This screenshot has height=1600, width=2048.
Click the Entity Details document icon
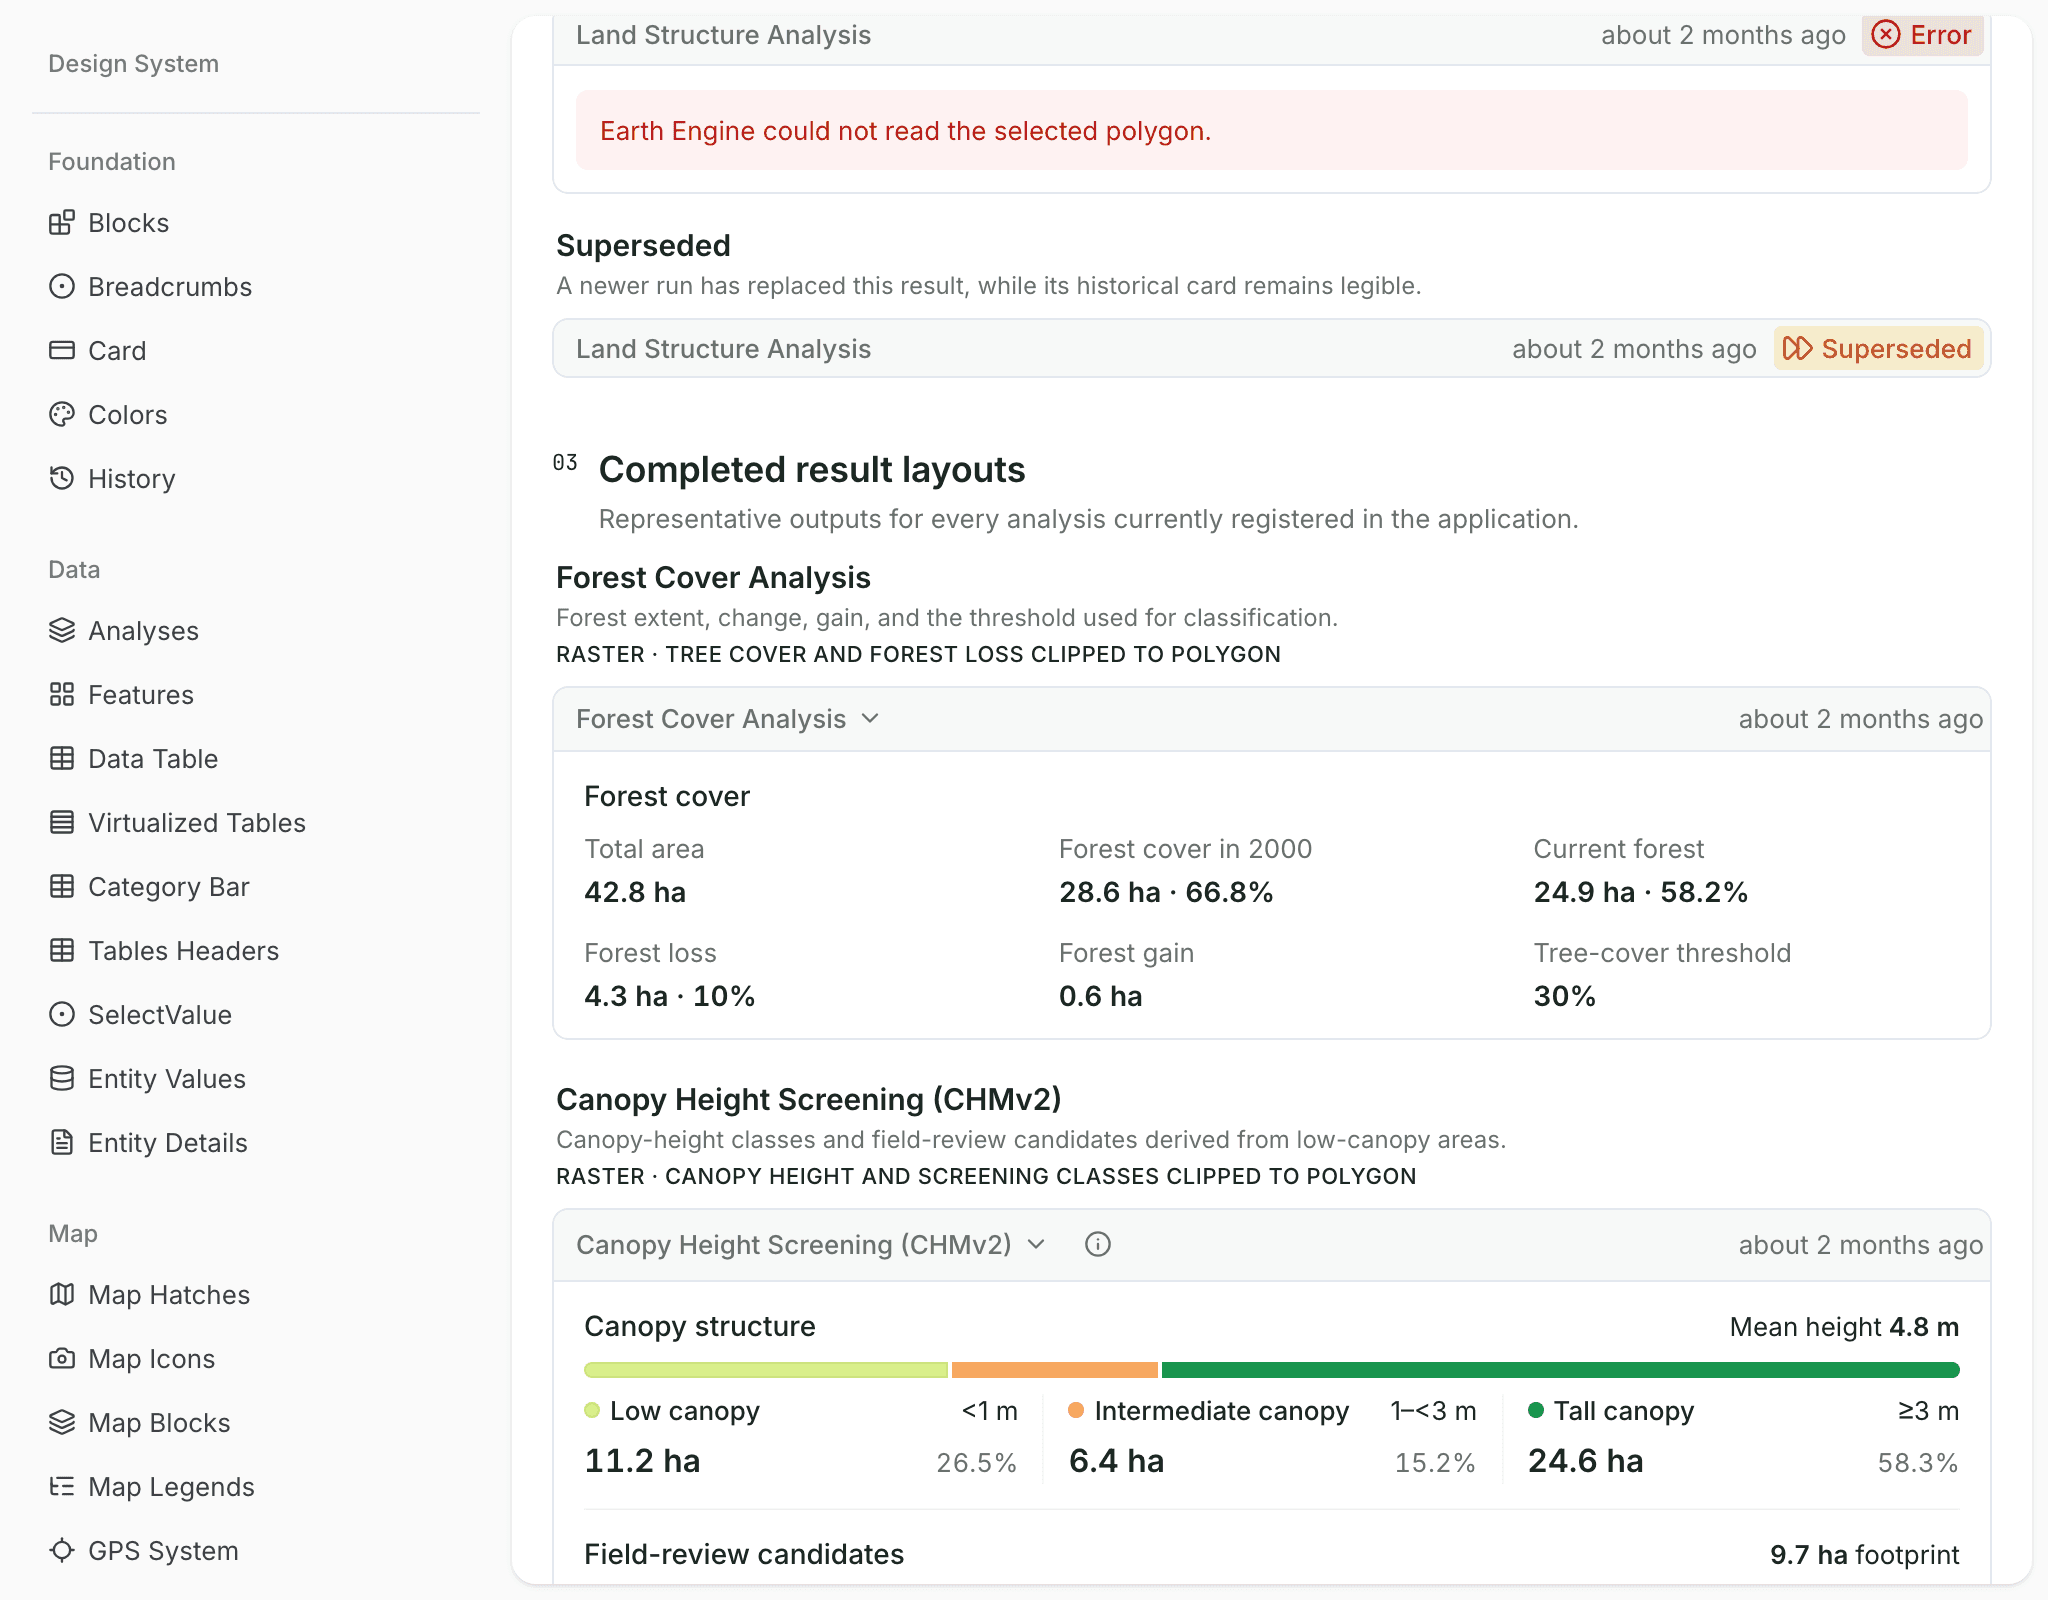pos(62,1143)
